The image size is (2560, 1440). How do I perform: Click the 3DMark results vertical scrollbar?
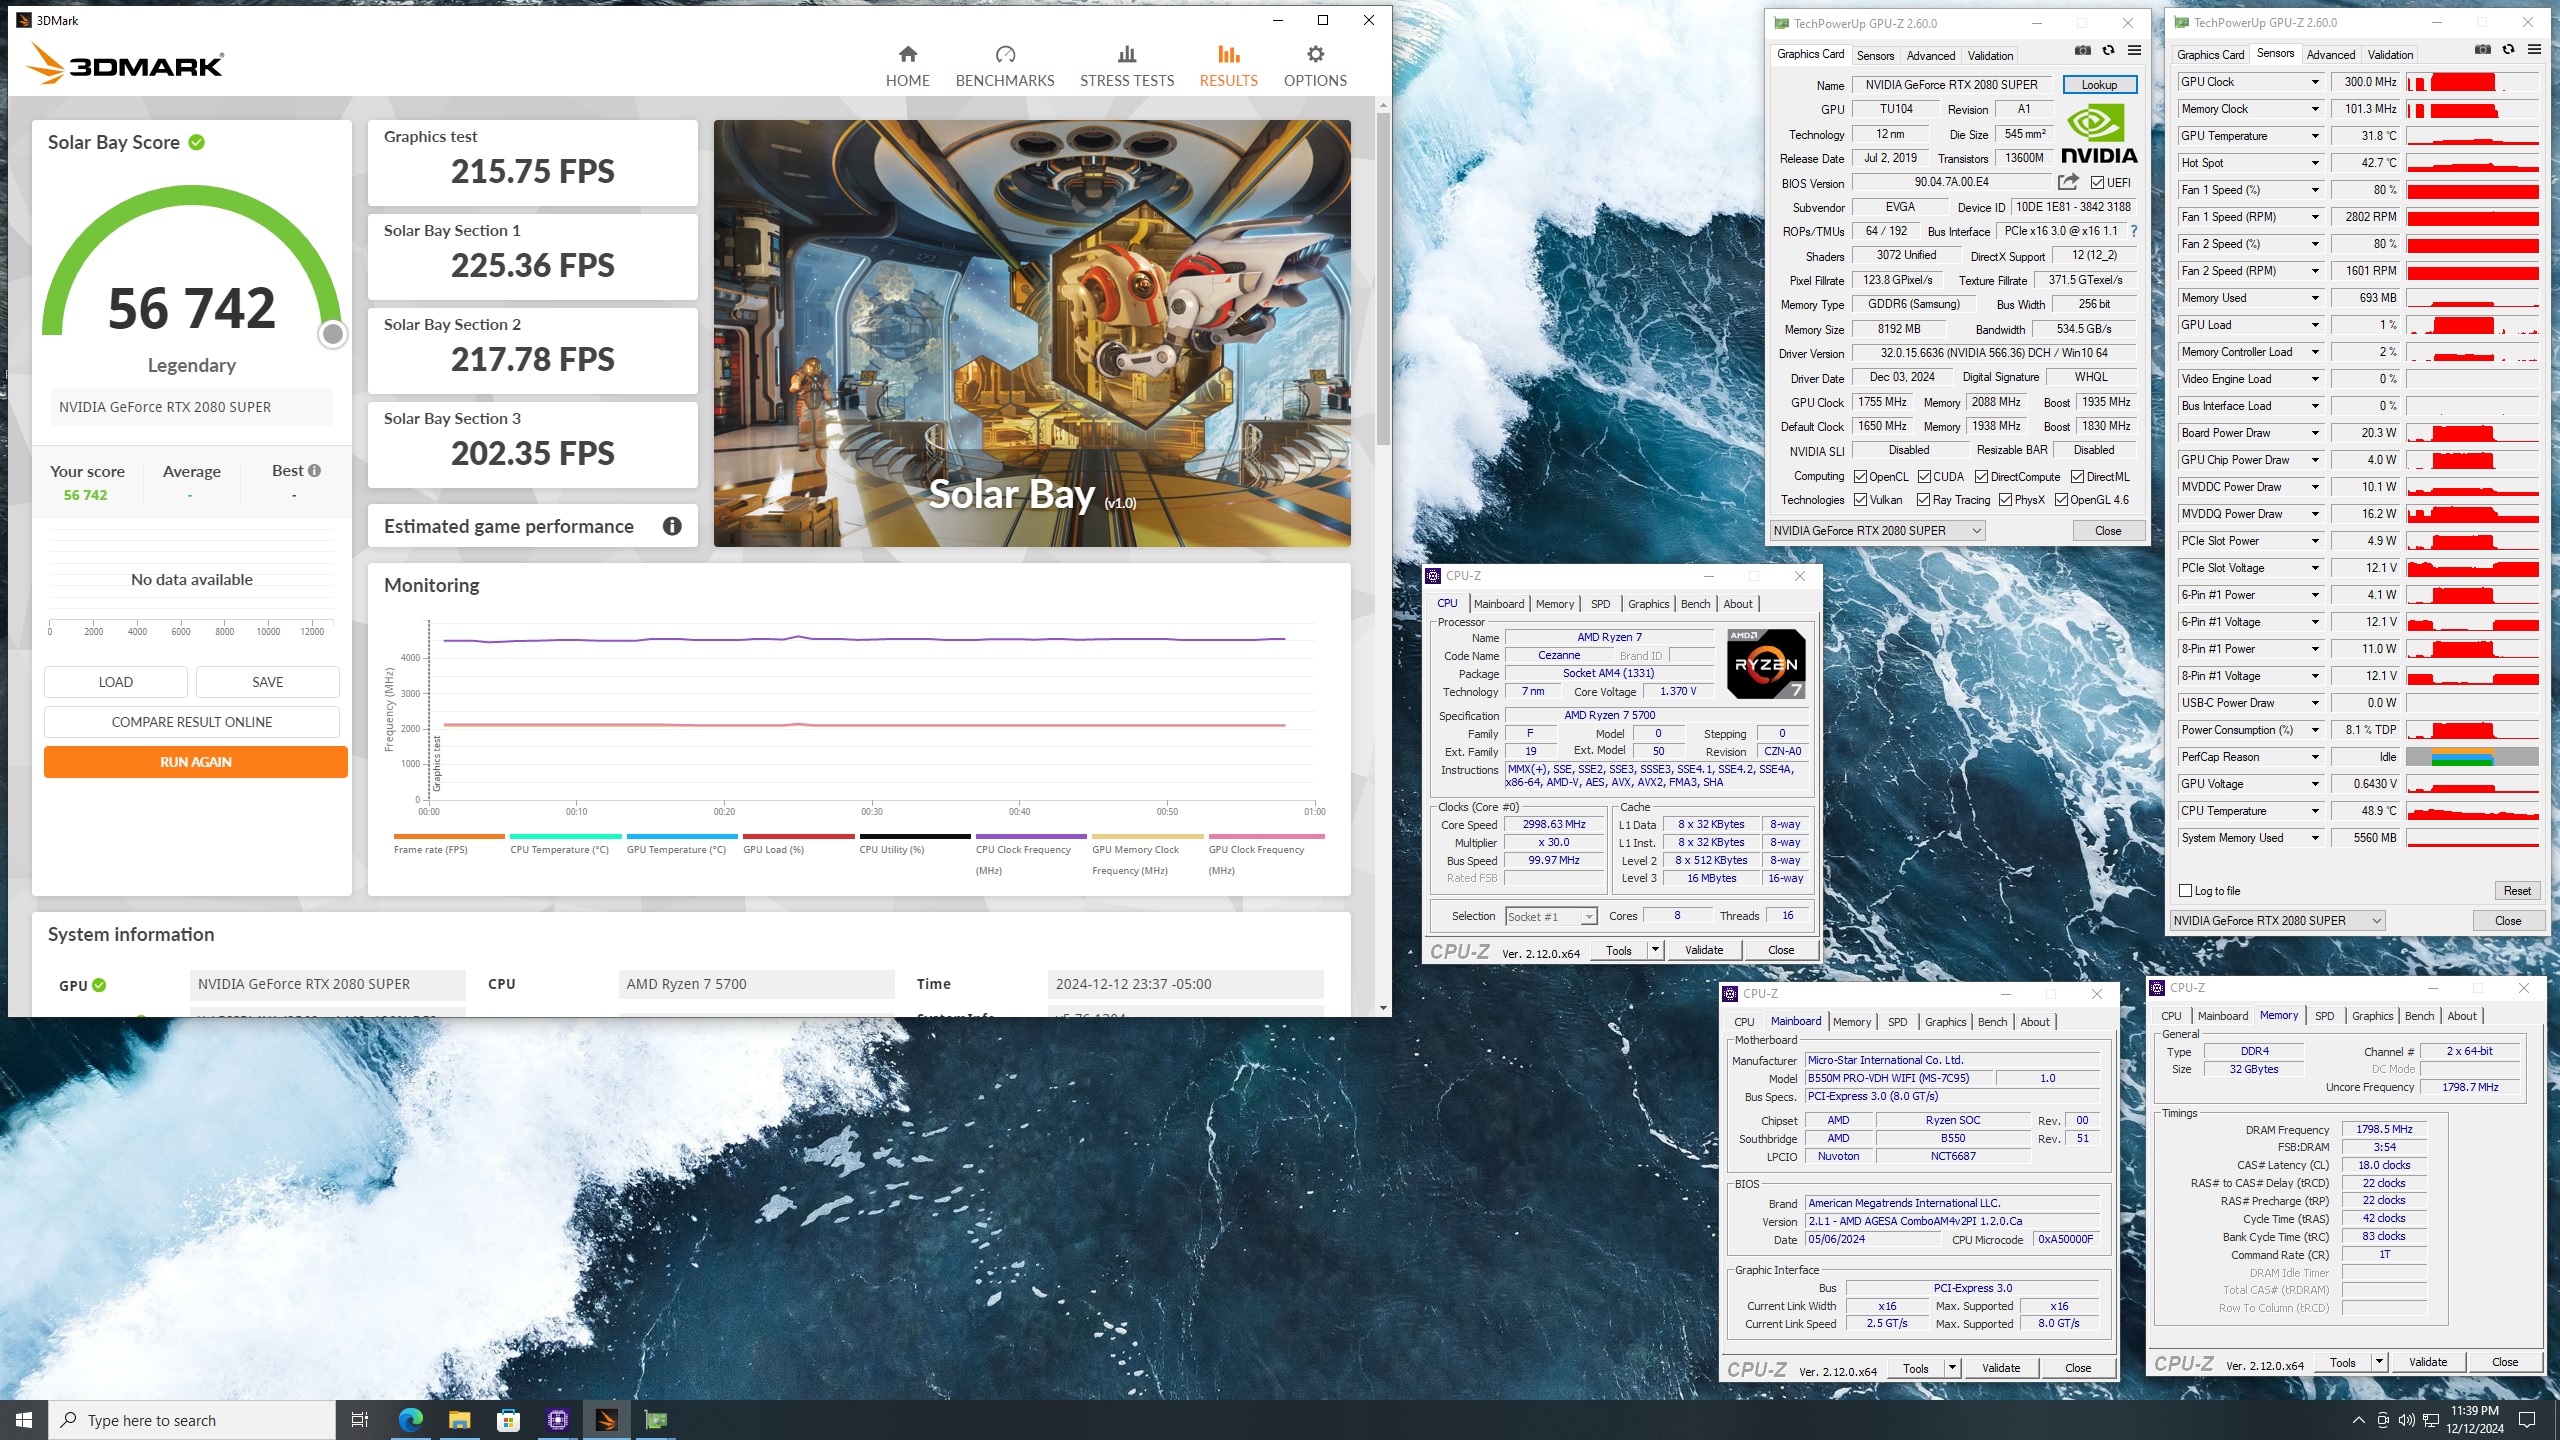tap(1383, 280)
